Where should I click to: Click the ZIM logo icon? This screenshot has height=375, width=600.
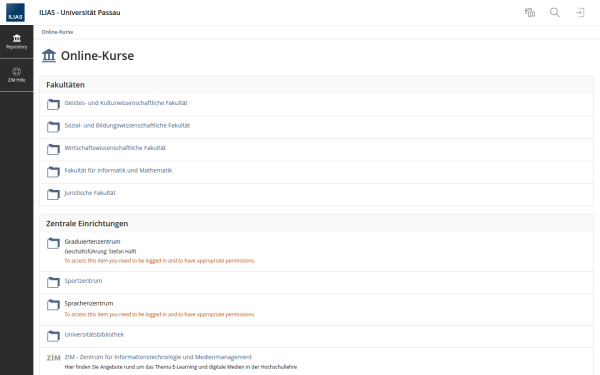pos(54,358)
